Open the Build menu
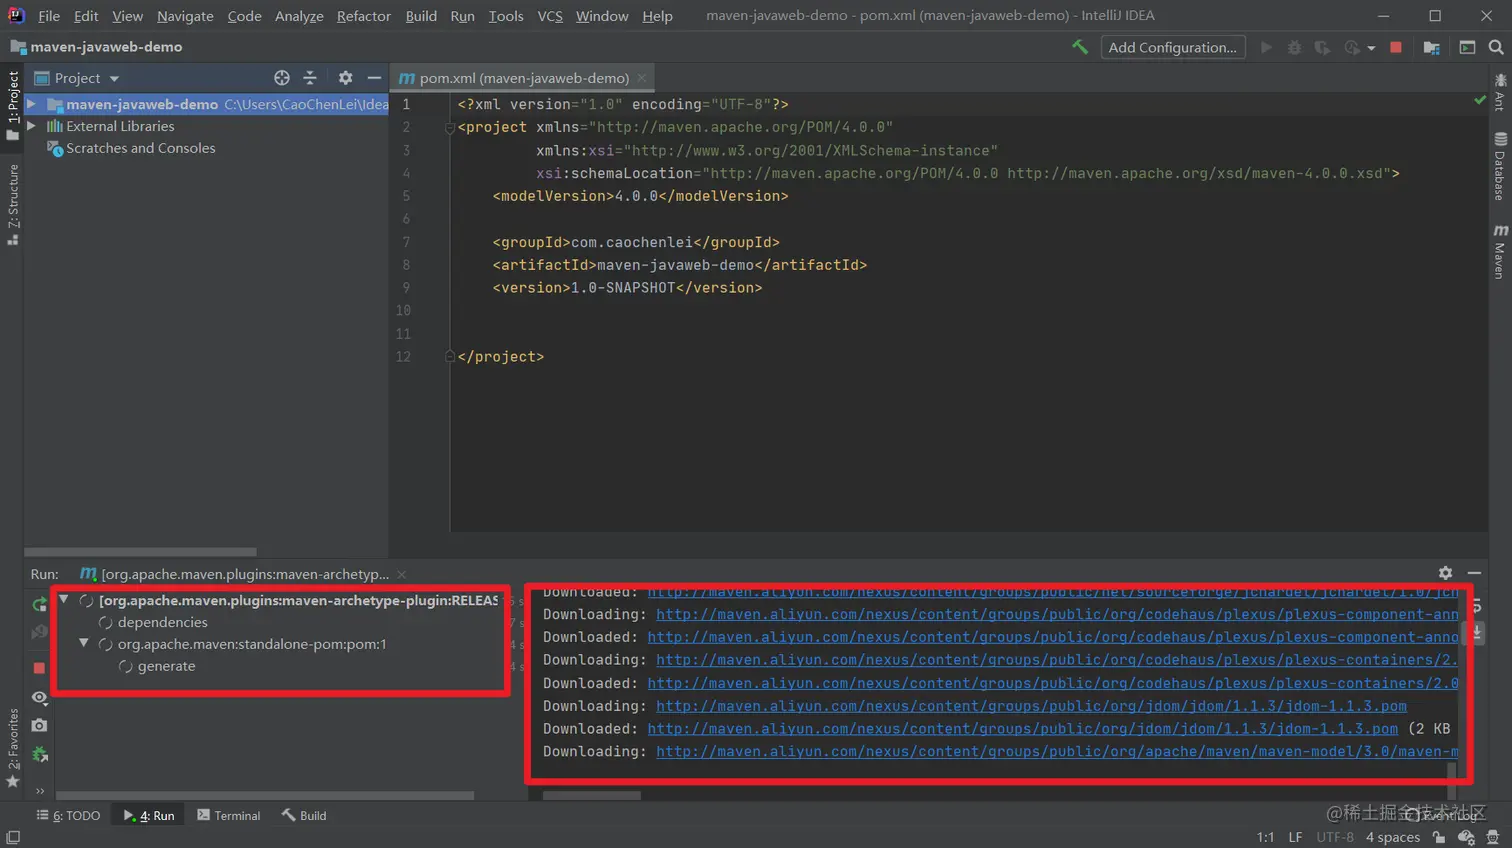This screenshot has width=1512, height=848. pyautogui.click(x=421, y=16)
